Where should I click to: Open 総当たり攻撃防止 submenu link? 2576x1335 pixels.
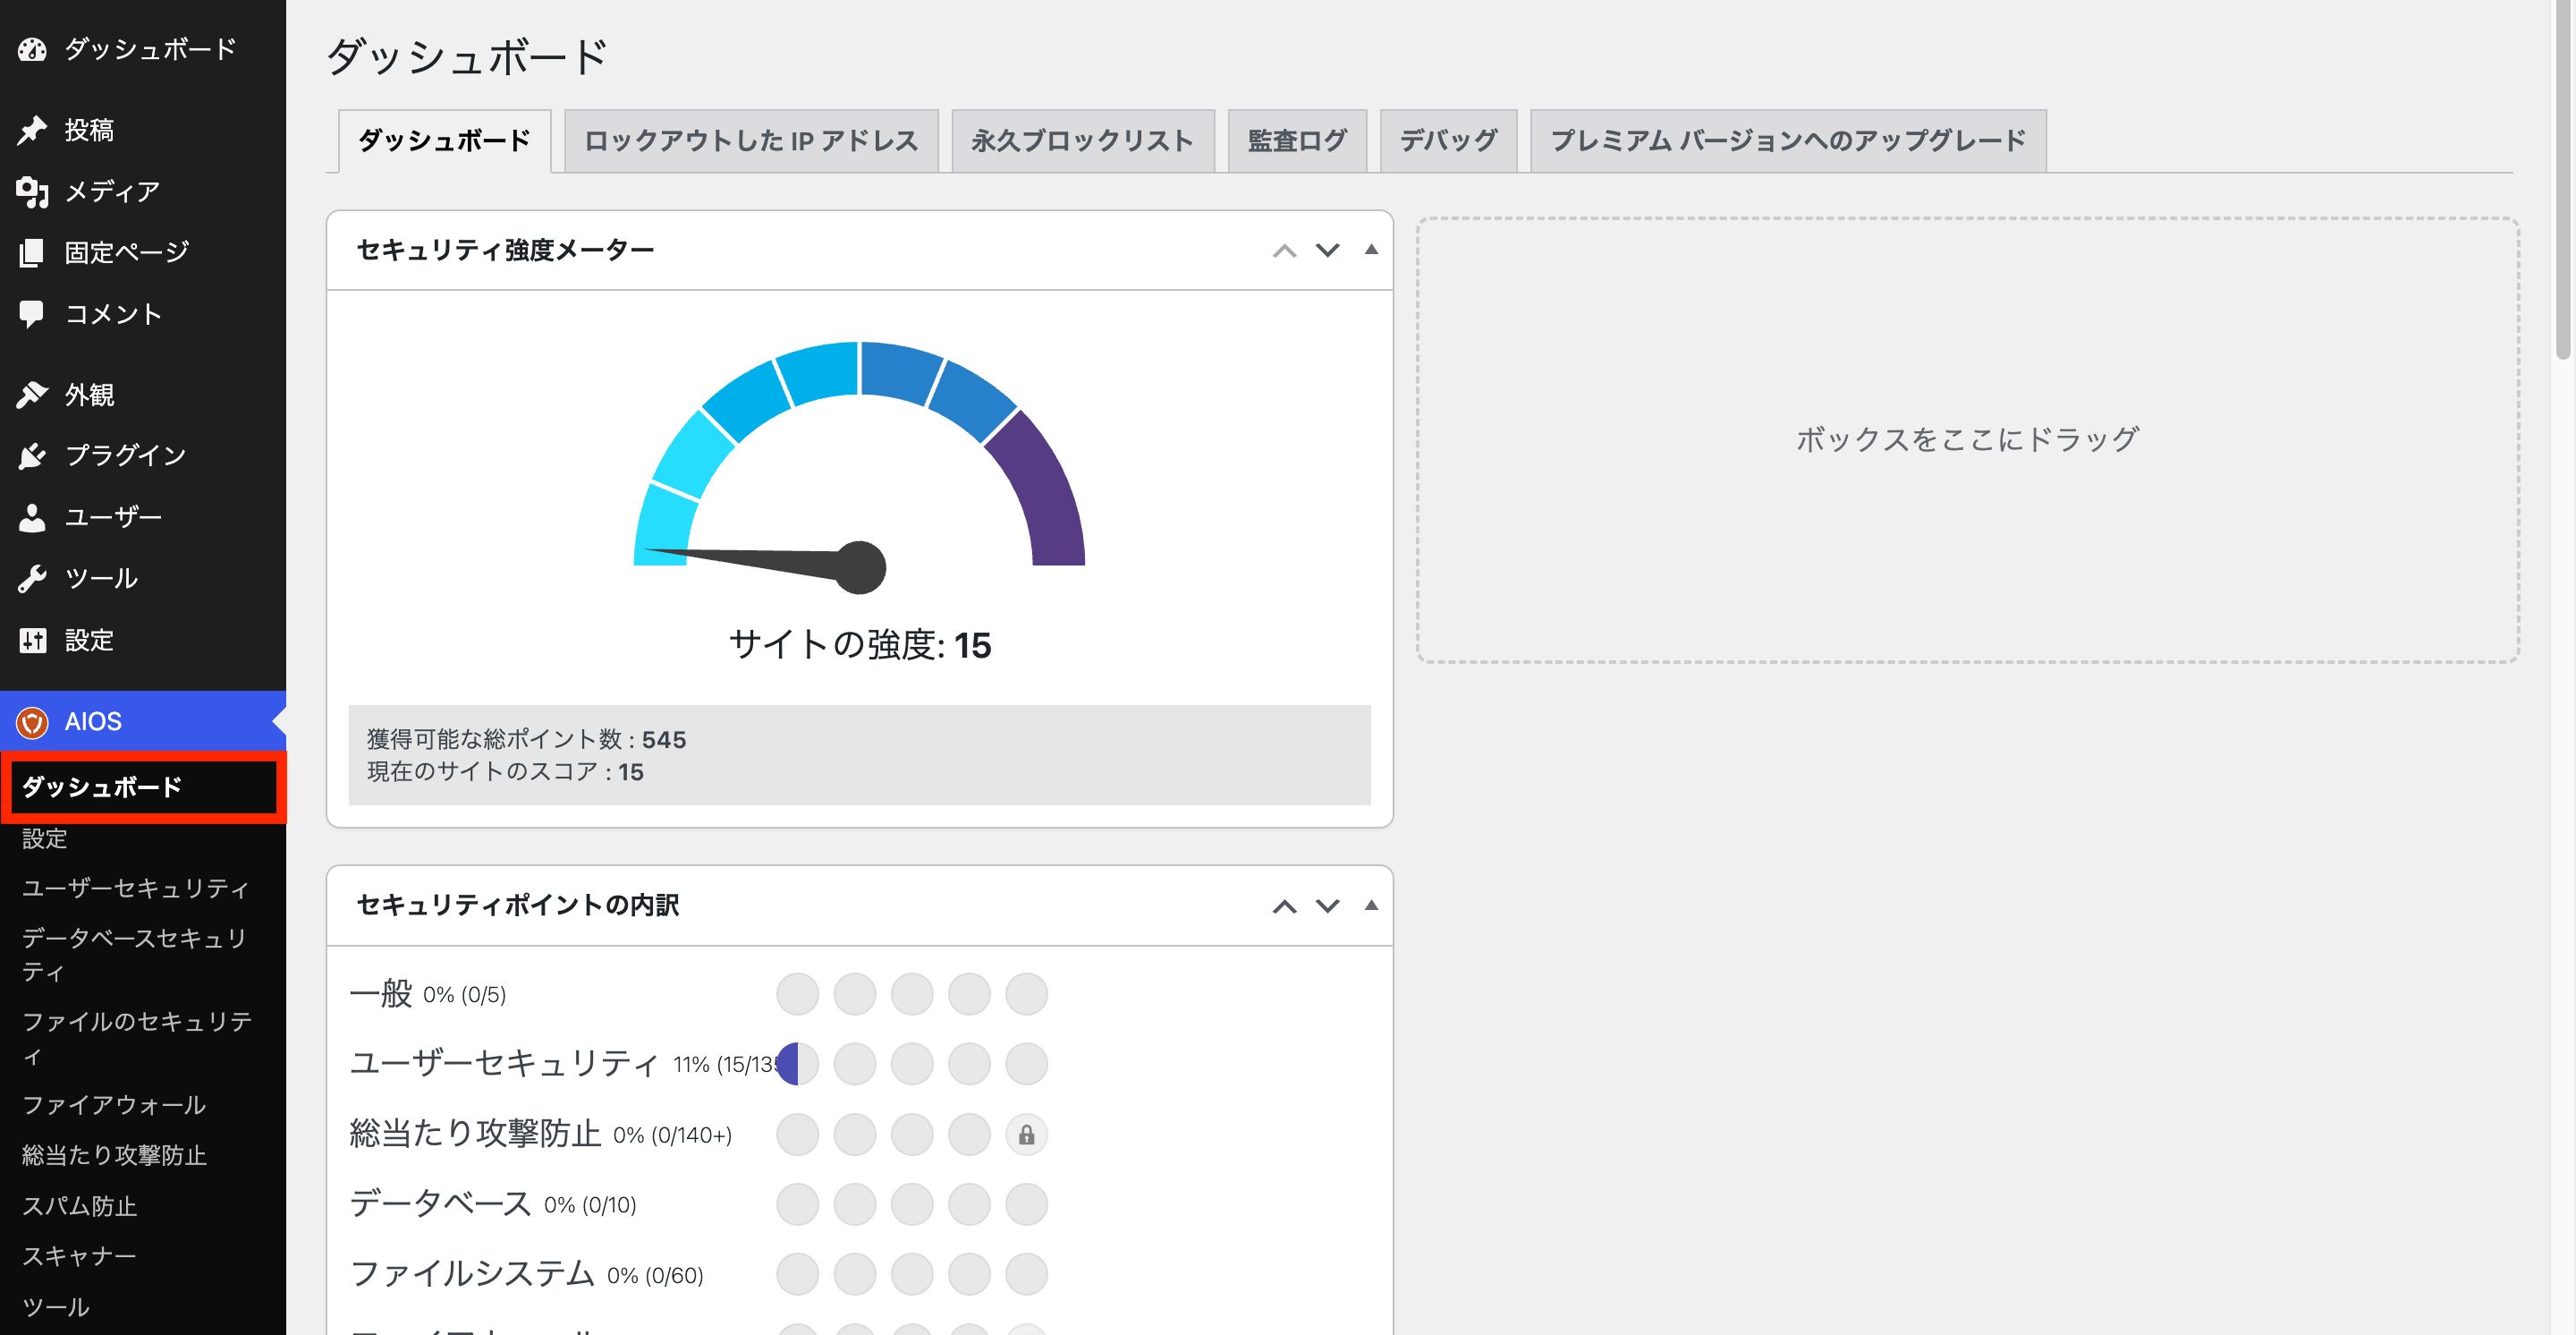[114, 1155]
